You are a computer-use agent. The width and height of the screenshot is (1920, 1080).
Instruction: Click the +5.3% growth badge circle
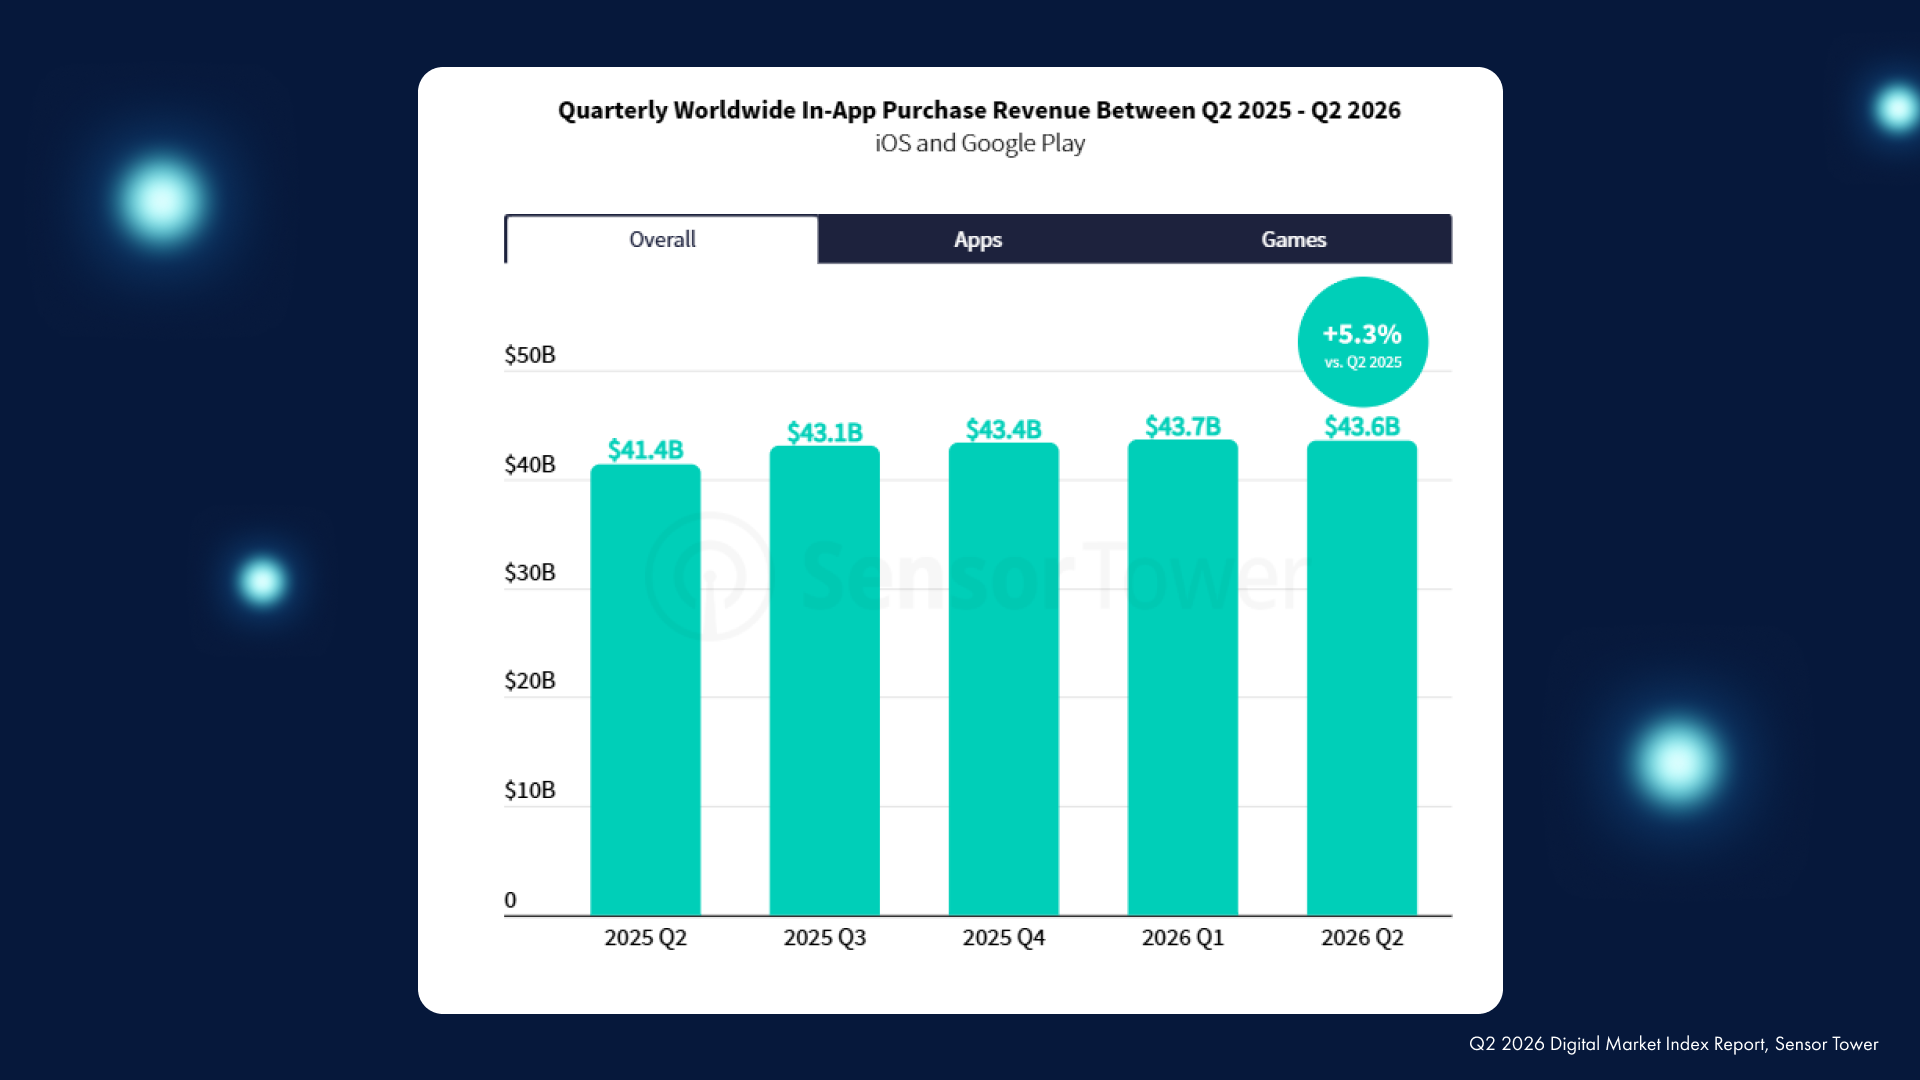pos(1362,342)
